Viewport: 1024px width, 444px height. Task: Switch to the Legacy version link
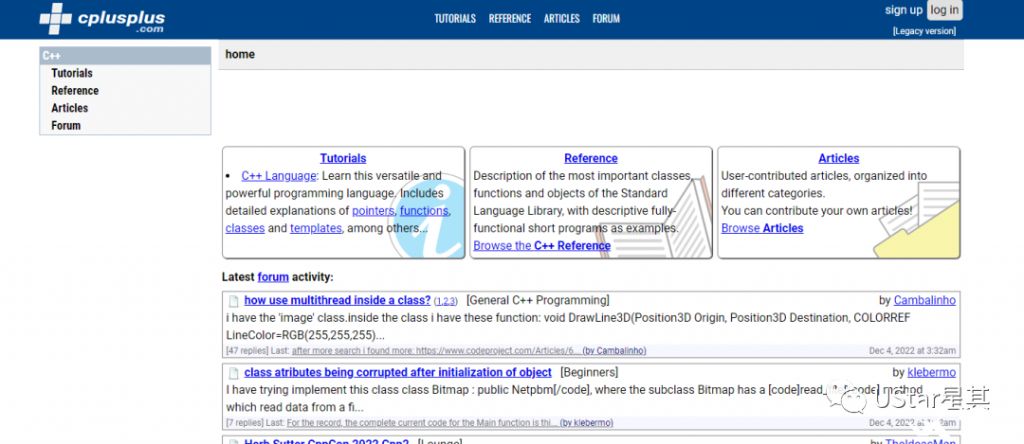[924, 31]
